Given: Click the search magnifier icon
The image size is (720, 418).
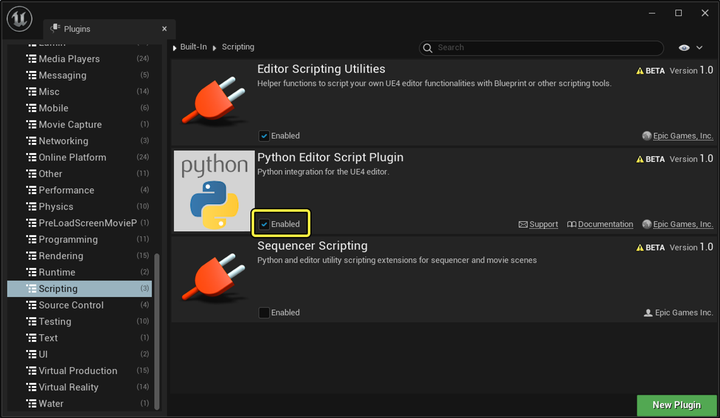Looking at the screenshot, I should point(428,48).
